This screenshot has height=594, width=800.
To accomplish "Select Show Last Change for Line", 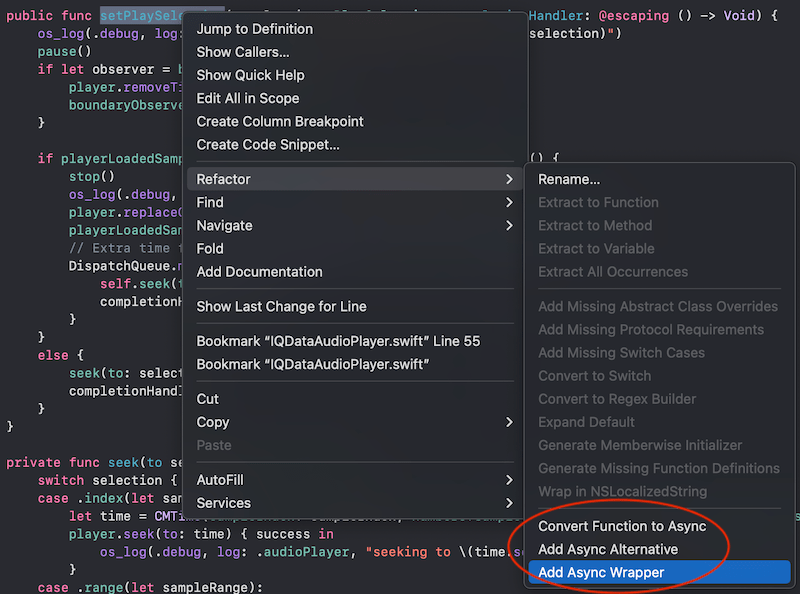I will (x=283, y=306).
